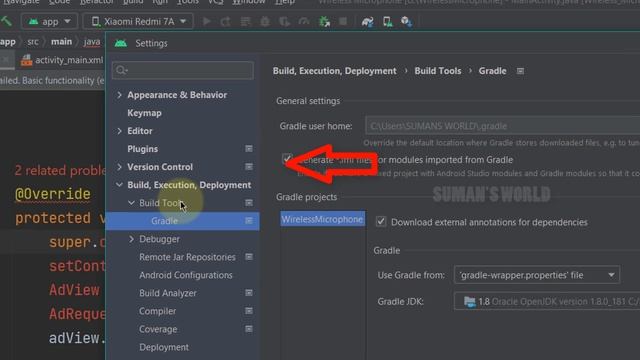Open the Device Manager phone icon
The image size is (640, 360).
pos(387,21)
